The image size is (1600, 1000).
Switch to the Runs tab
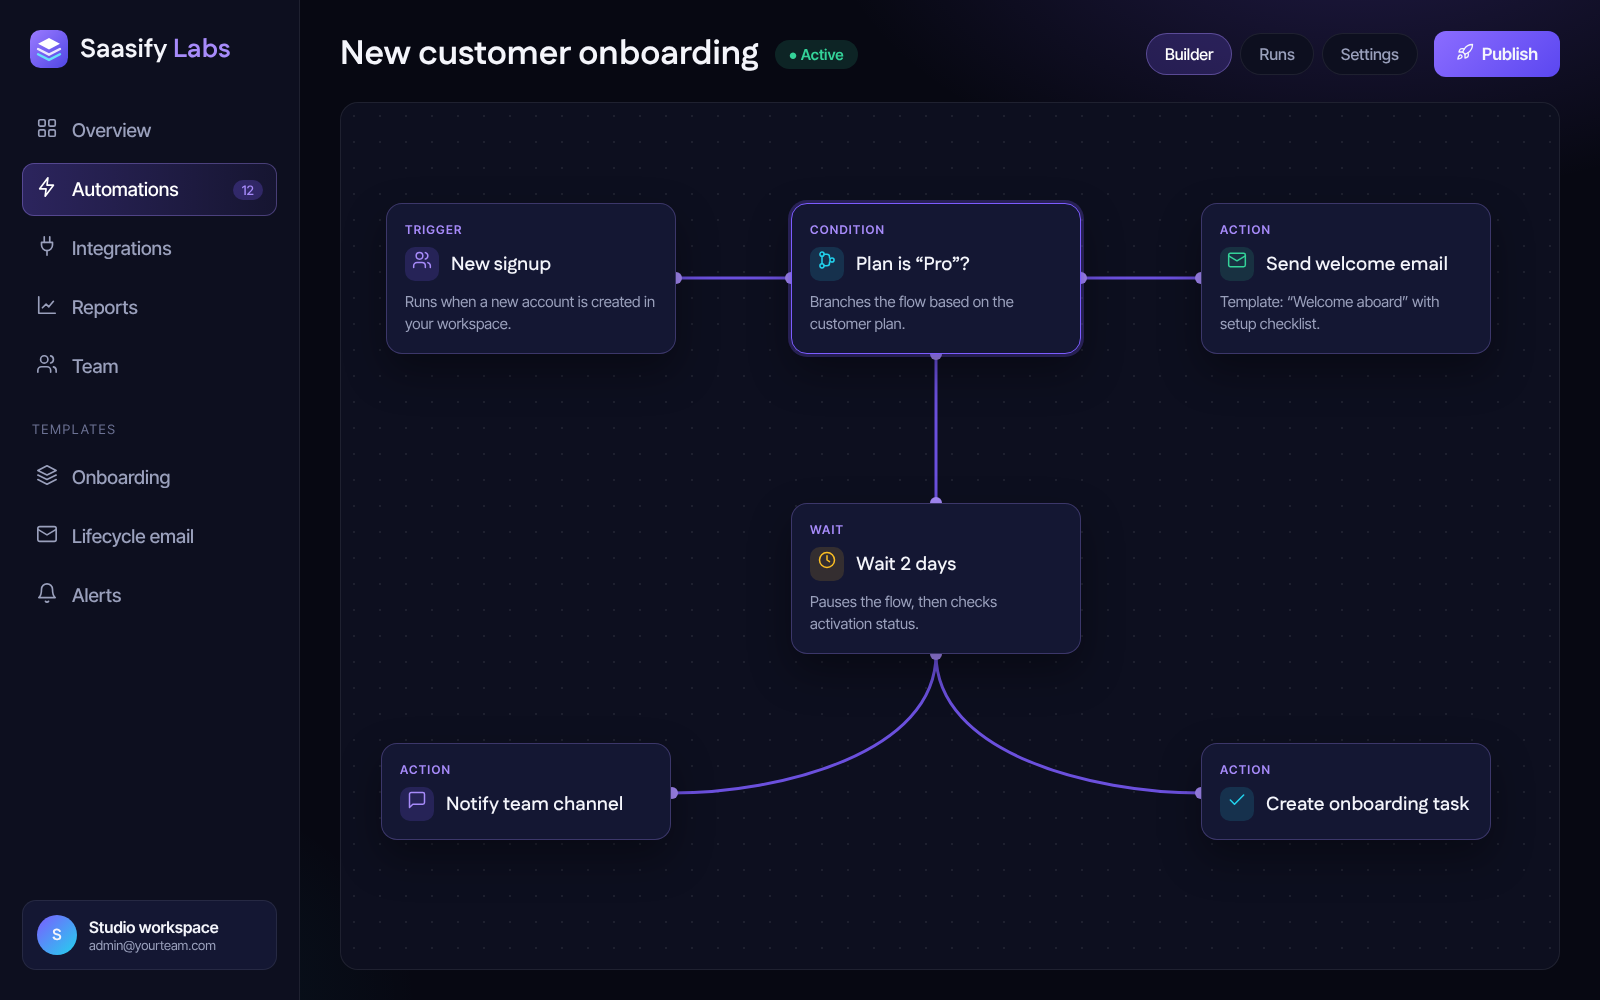click(x=1277, y=54)
